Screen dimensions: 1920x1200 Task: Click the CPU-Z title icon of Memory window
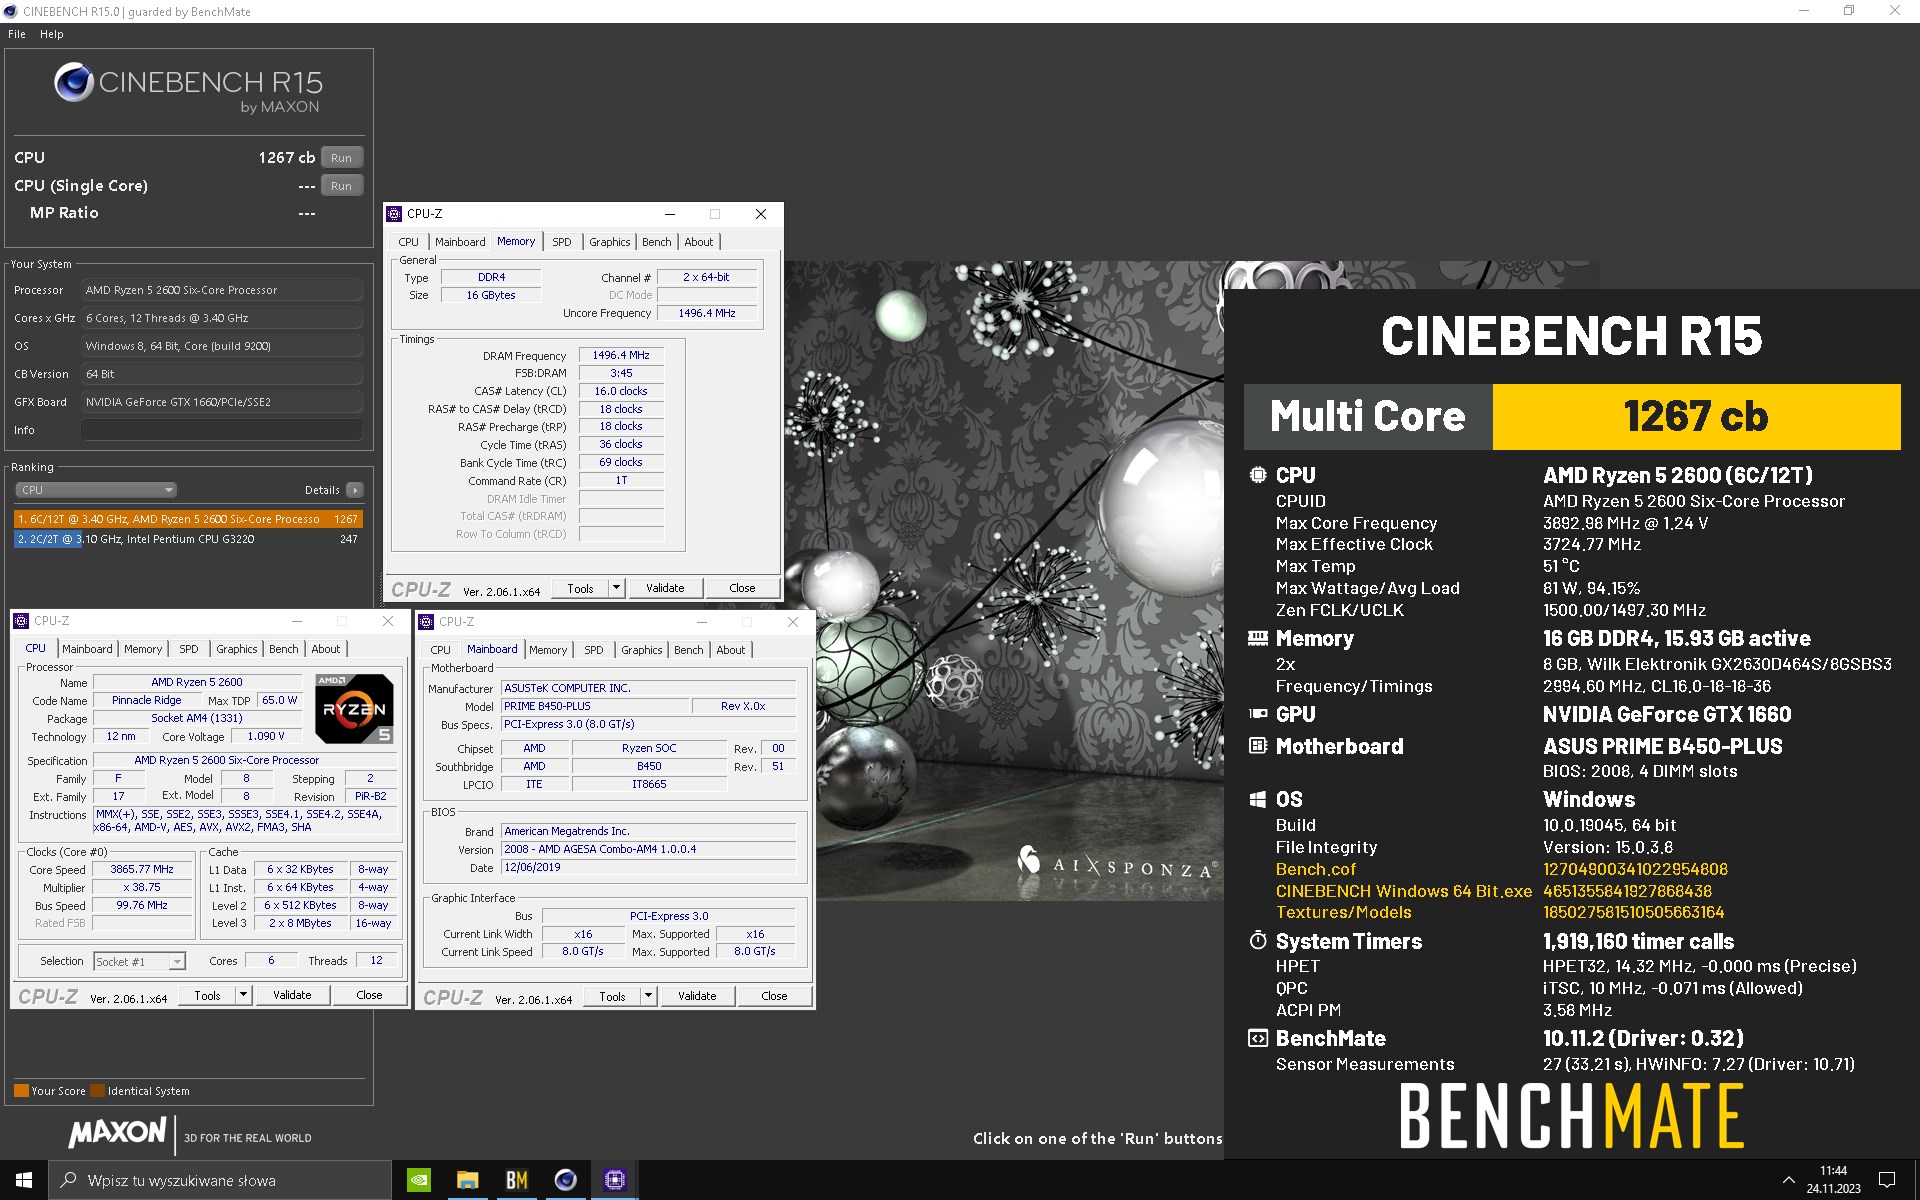pyautogui.click(x=395, y=214)
